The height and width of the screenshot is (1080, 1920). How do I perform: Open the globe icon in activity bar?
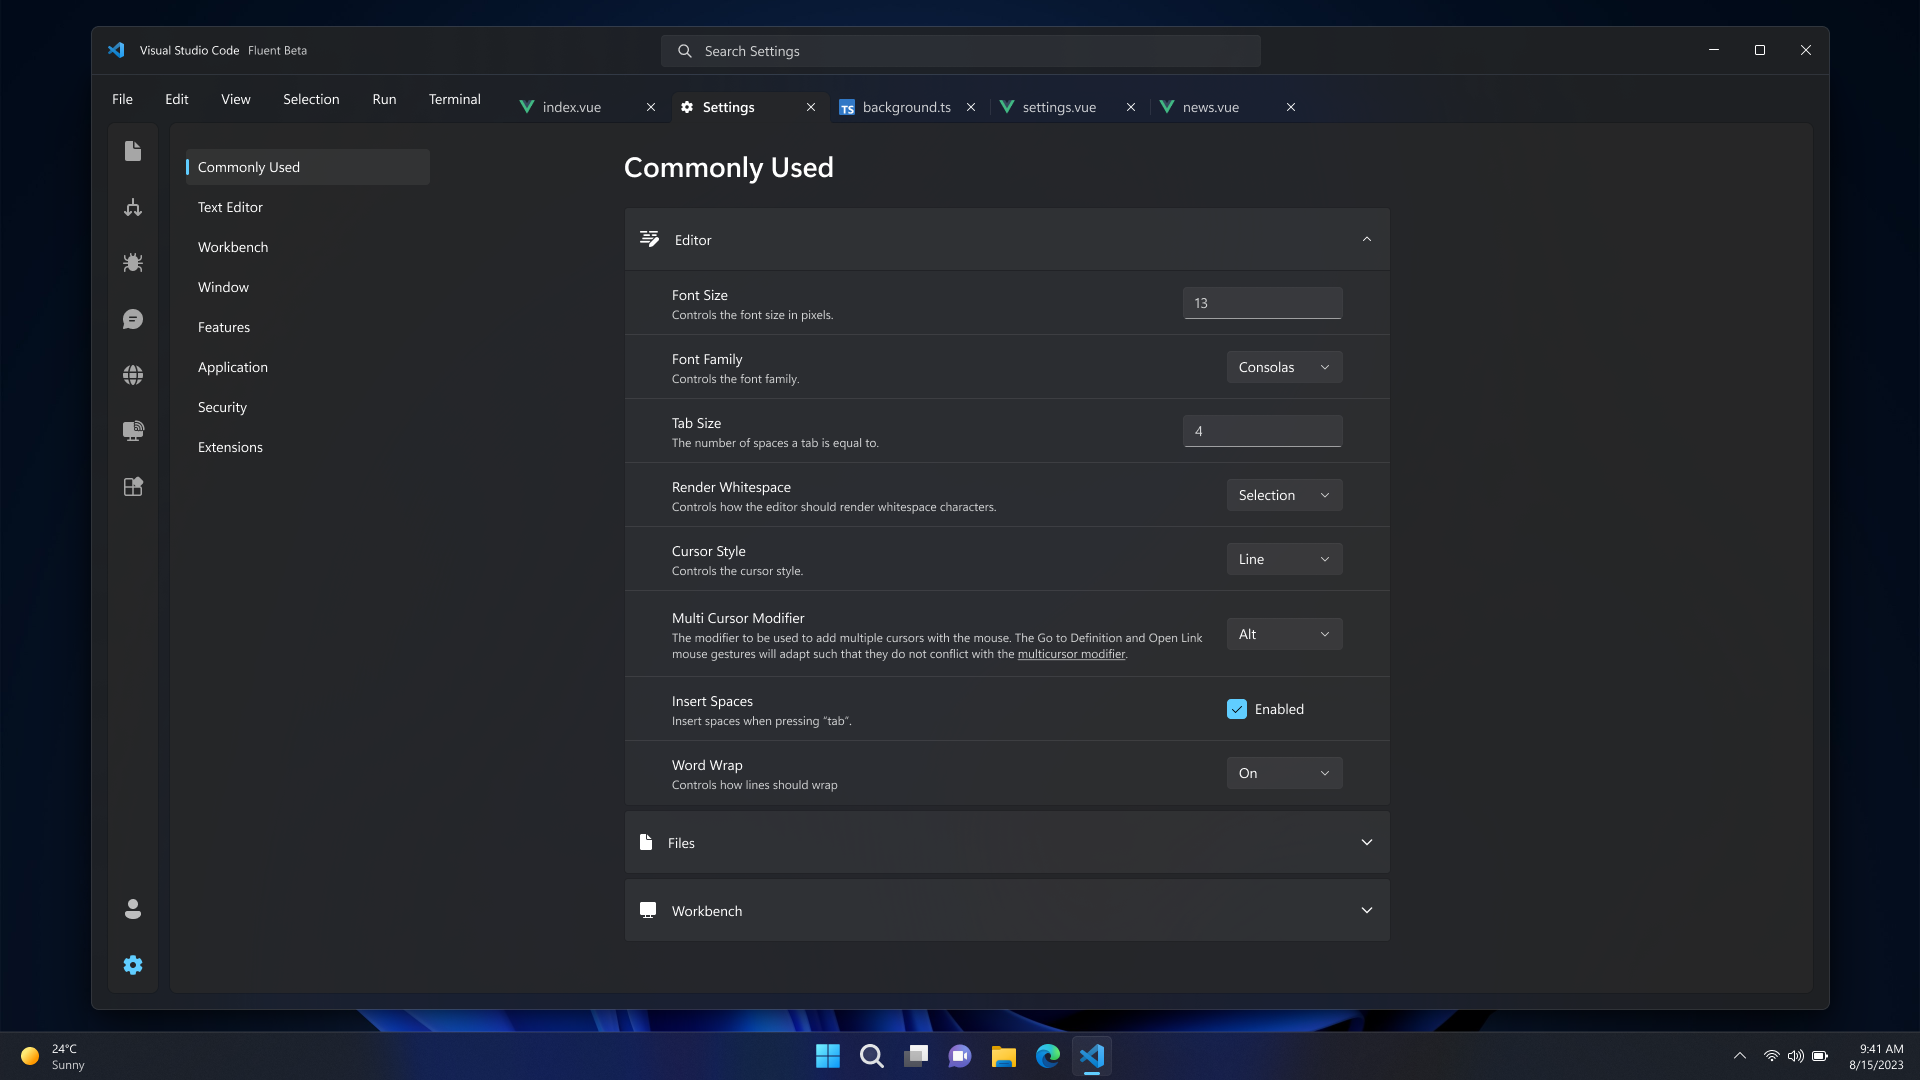click(x=133, y=375)
